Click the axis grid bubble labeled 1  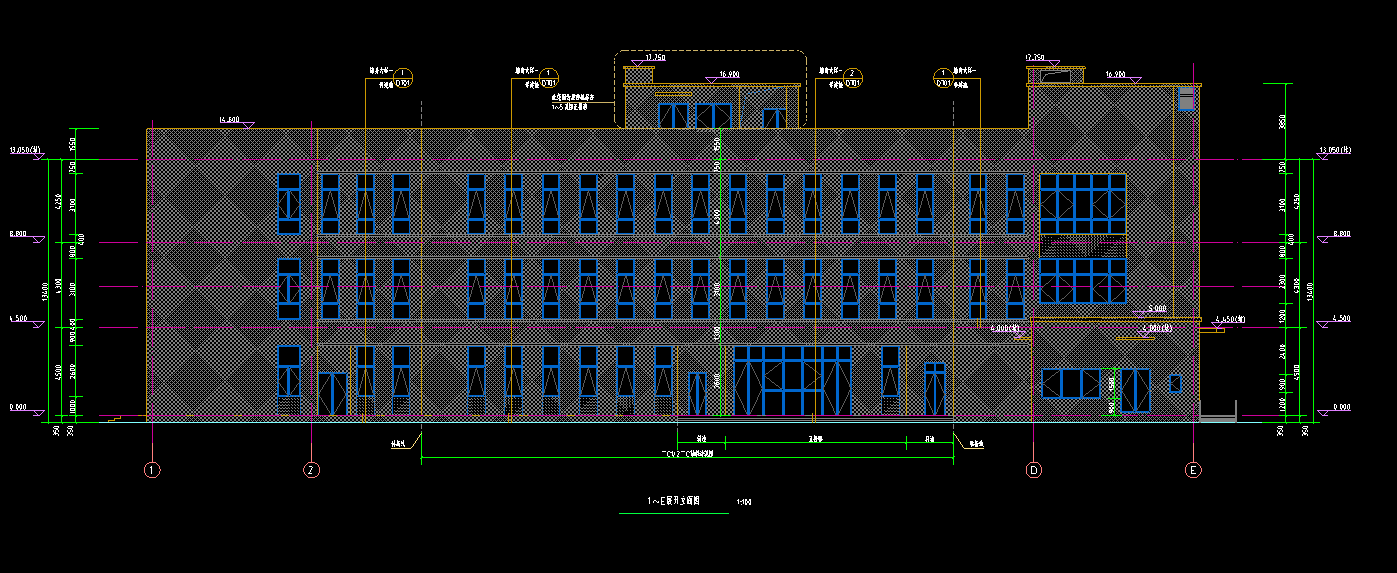(x=152, y=470)
